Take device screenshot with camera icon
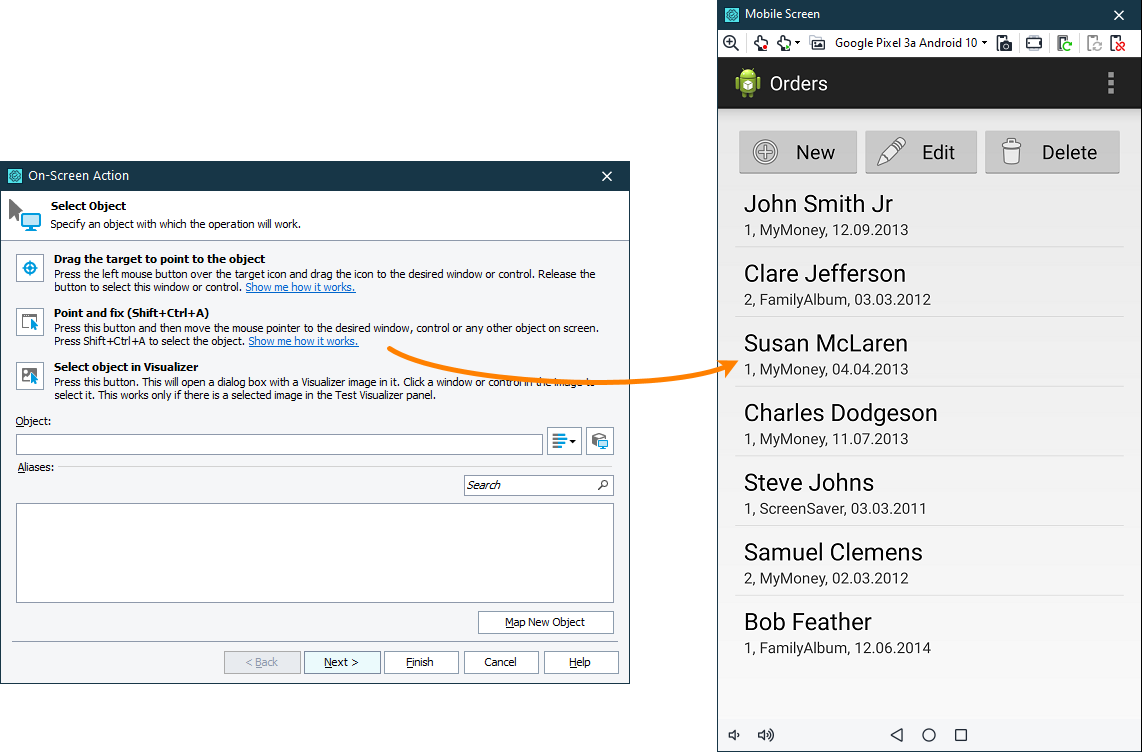Image resolution: width=1142 pixels, height=754 pixels. click(1004, 43)
